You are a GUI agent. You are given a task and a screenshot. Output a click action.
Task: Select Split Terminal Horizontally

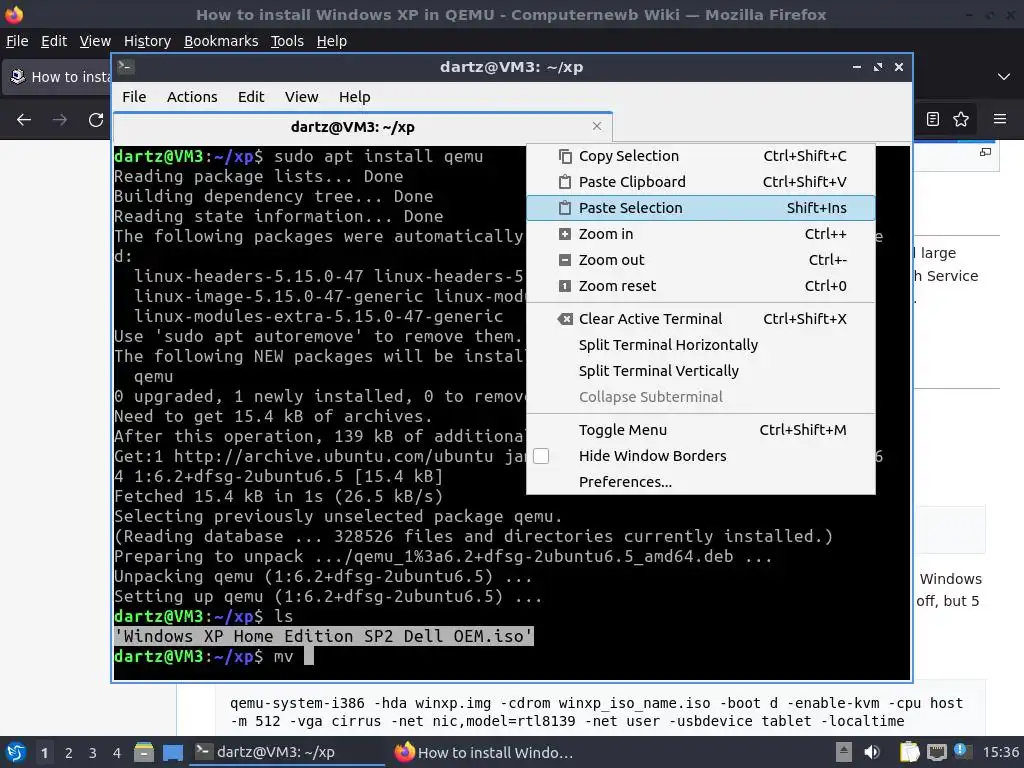click(x=701, y=345)
